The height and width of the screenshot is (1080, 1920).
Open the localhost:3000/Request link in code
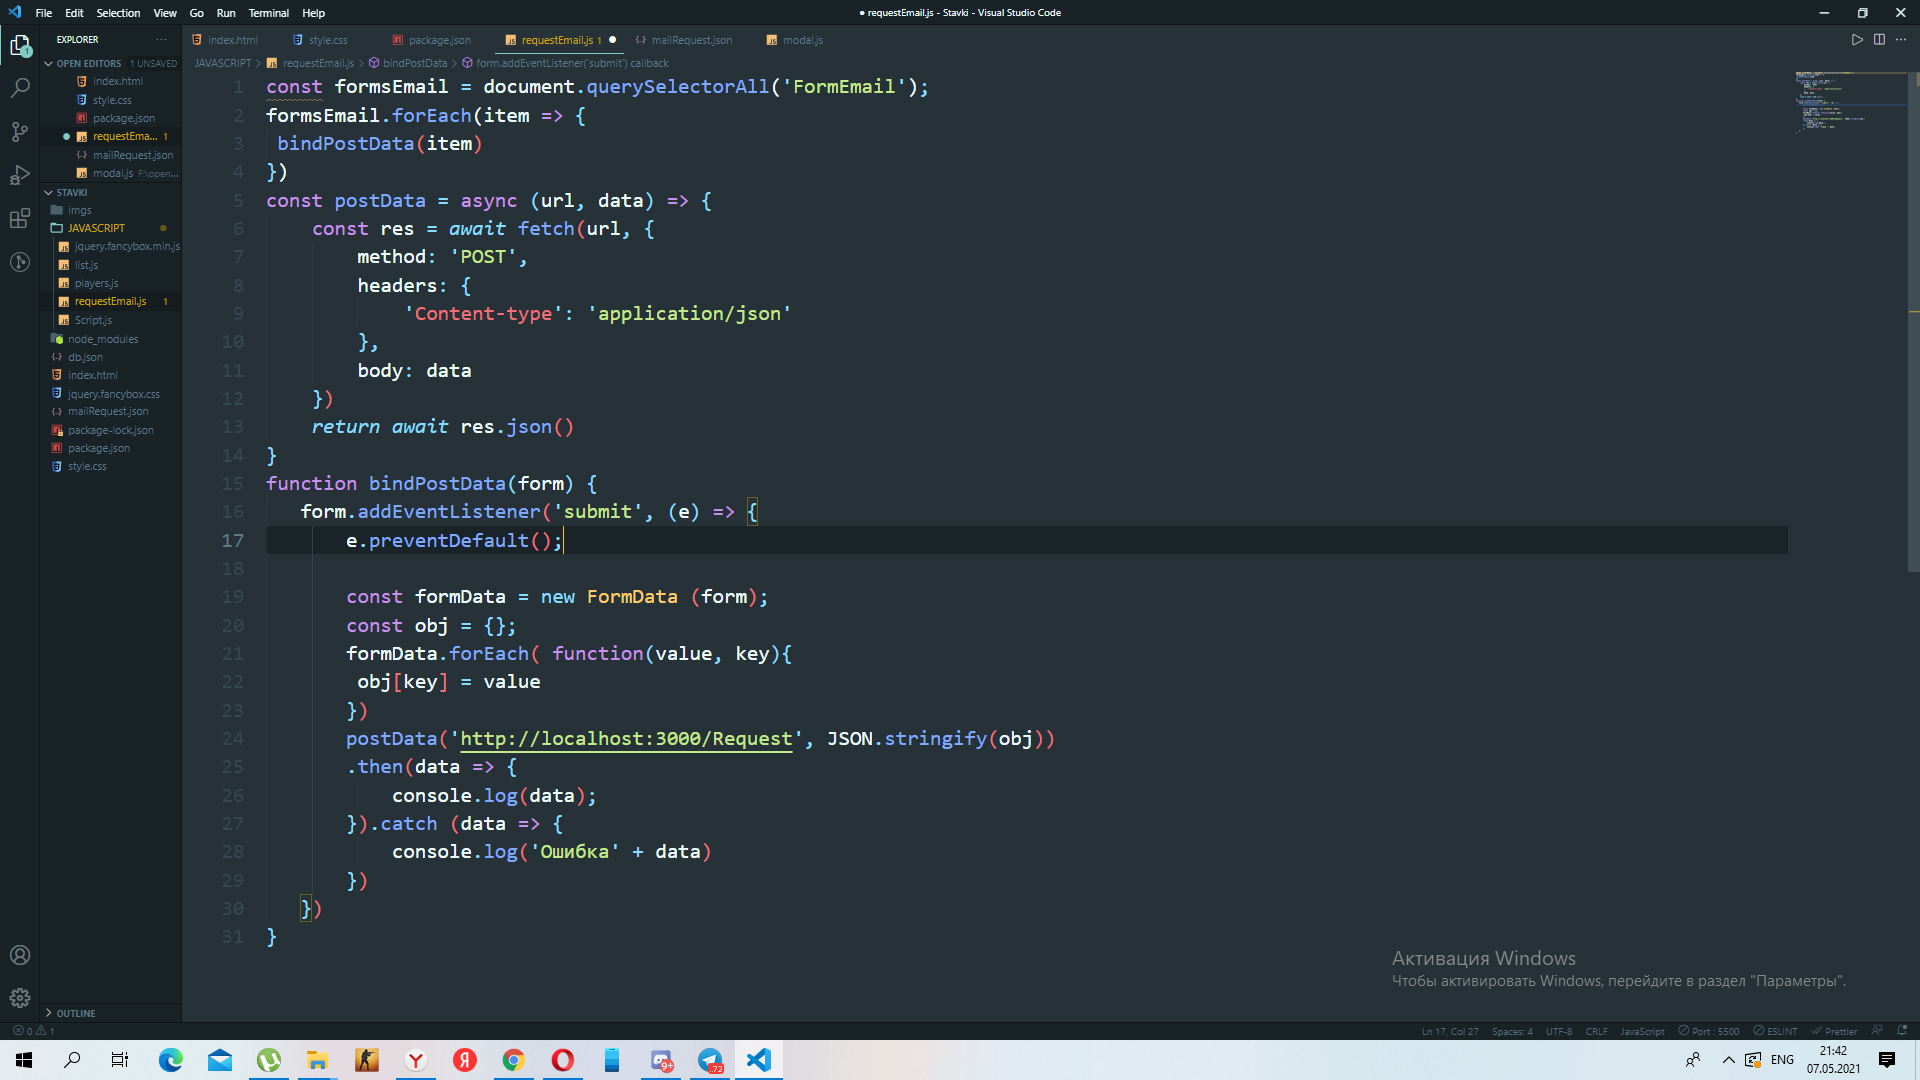[x=626, y=739]
